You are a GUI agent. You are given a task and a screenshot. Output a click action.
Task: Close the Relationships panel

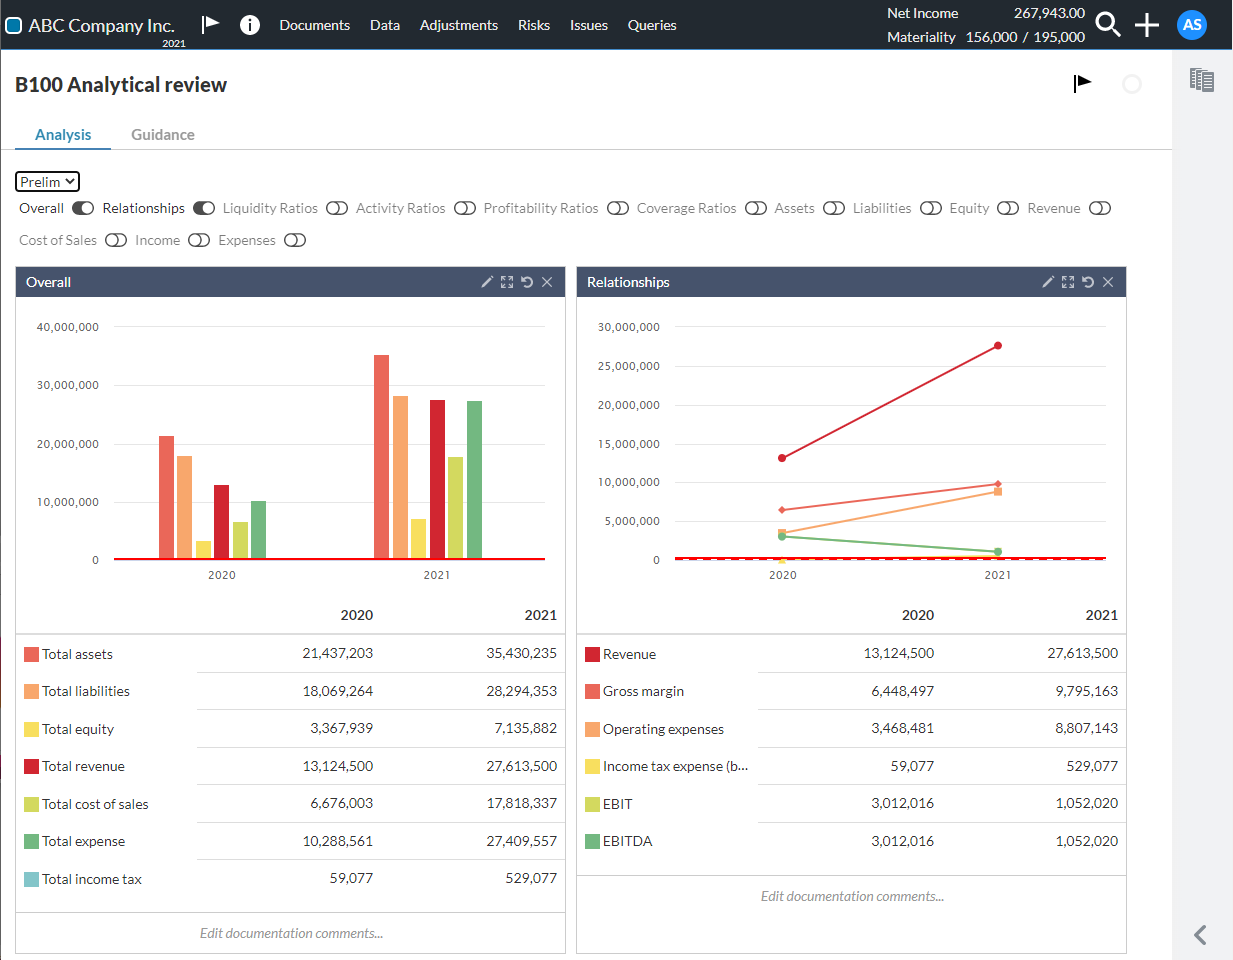(1108, 282)
